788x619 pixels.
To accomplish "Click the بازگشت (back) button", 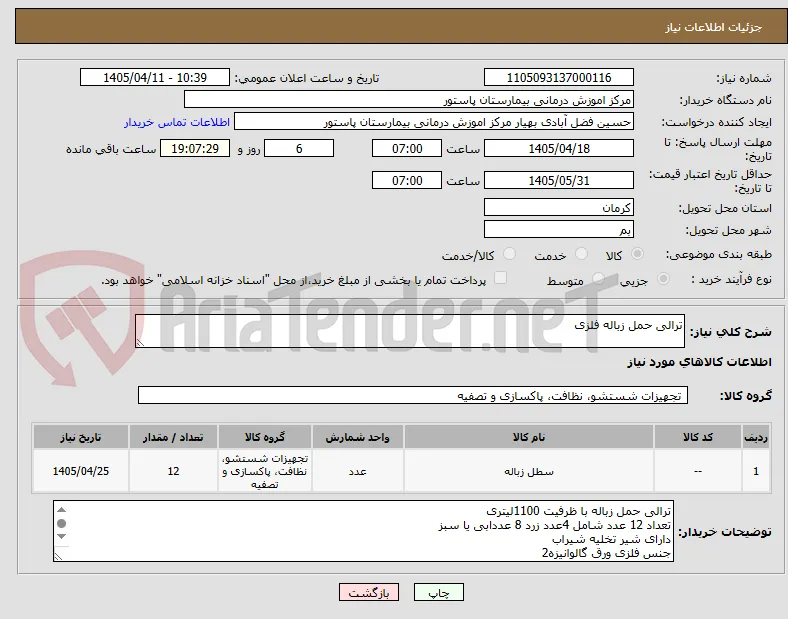I will coord(369,592).
